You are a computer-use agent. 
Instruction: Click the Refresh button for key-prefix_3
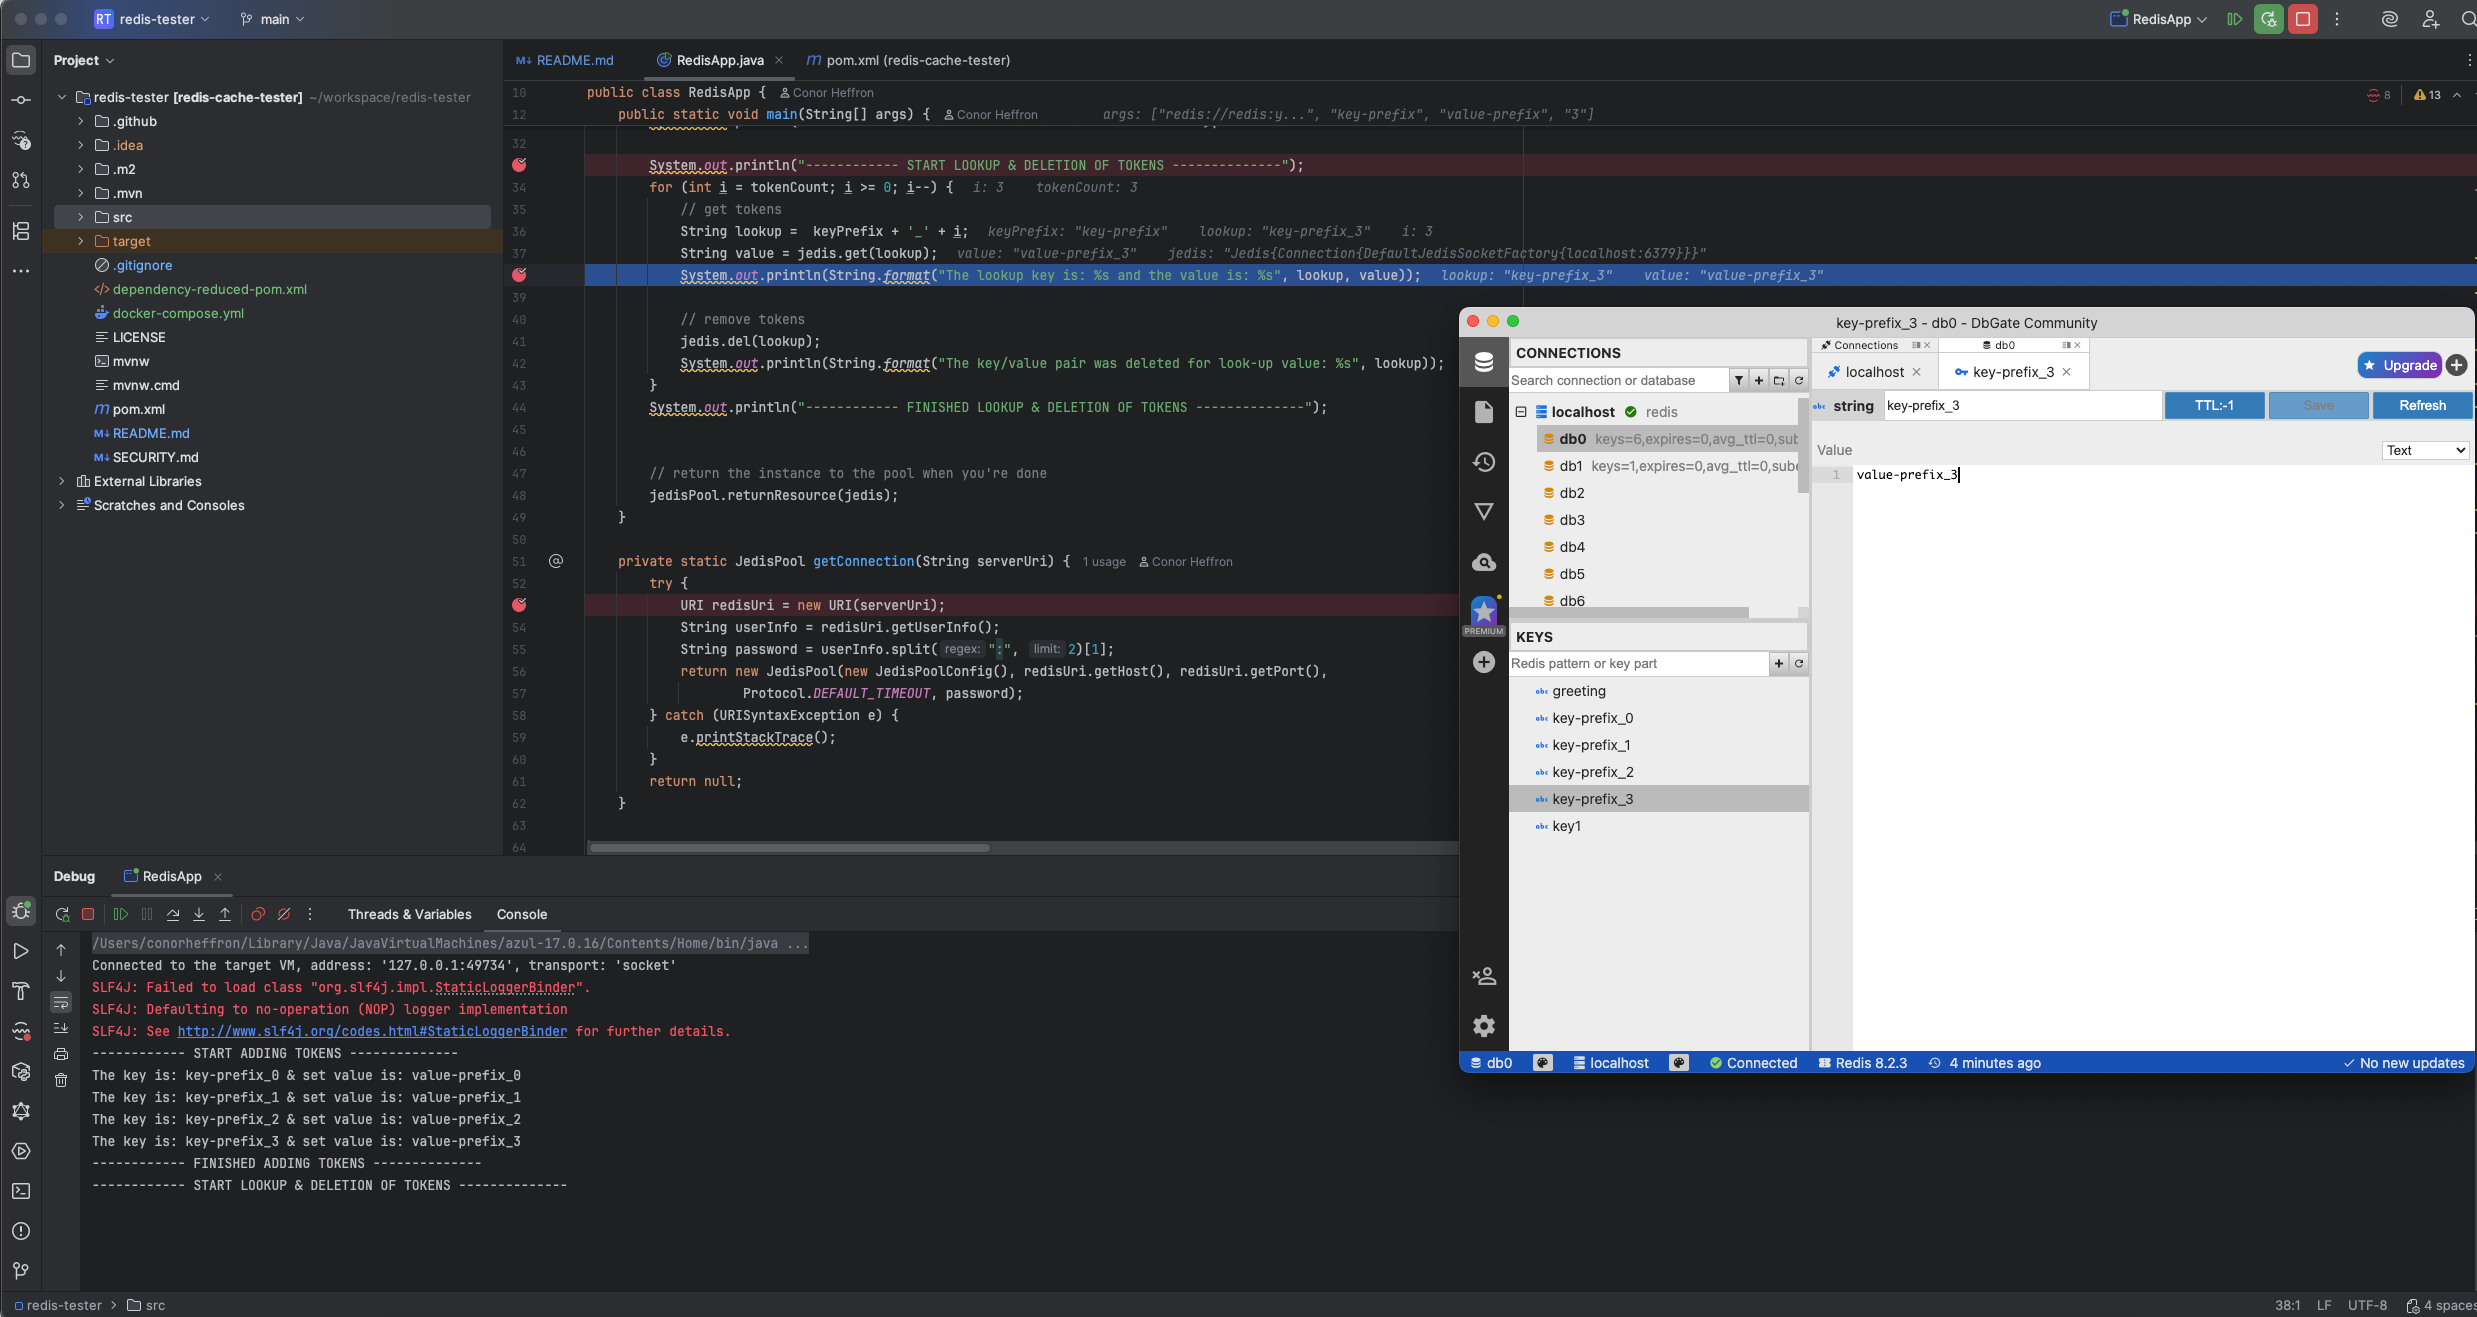pos(2421,405)
